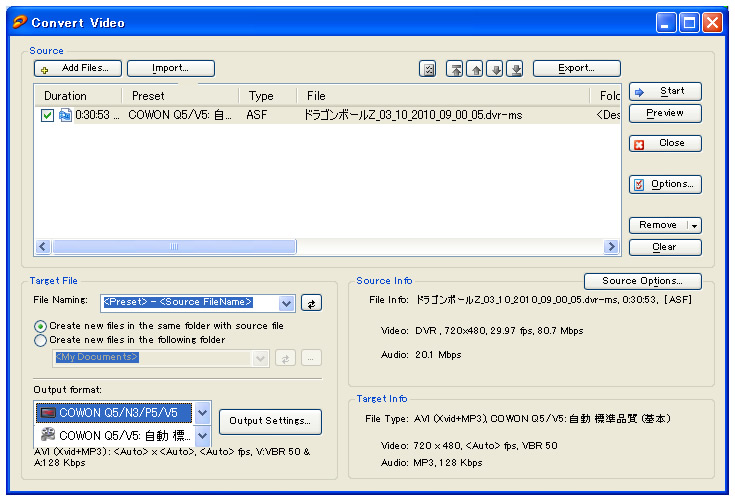
Task: Click the ASF file type icon in row
Action: [x=65, y=115]
